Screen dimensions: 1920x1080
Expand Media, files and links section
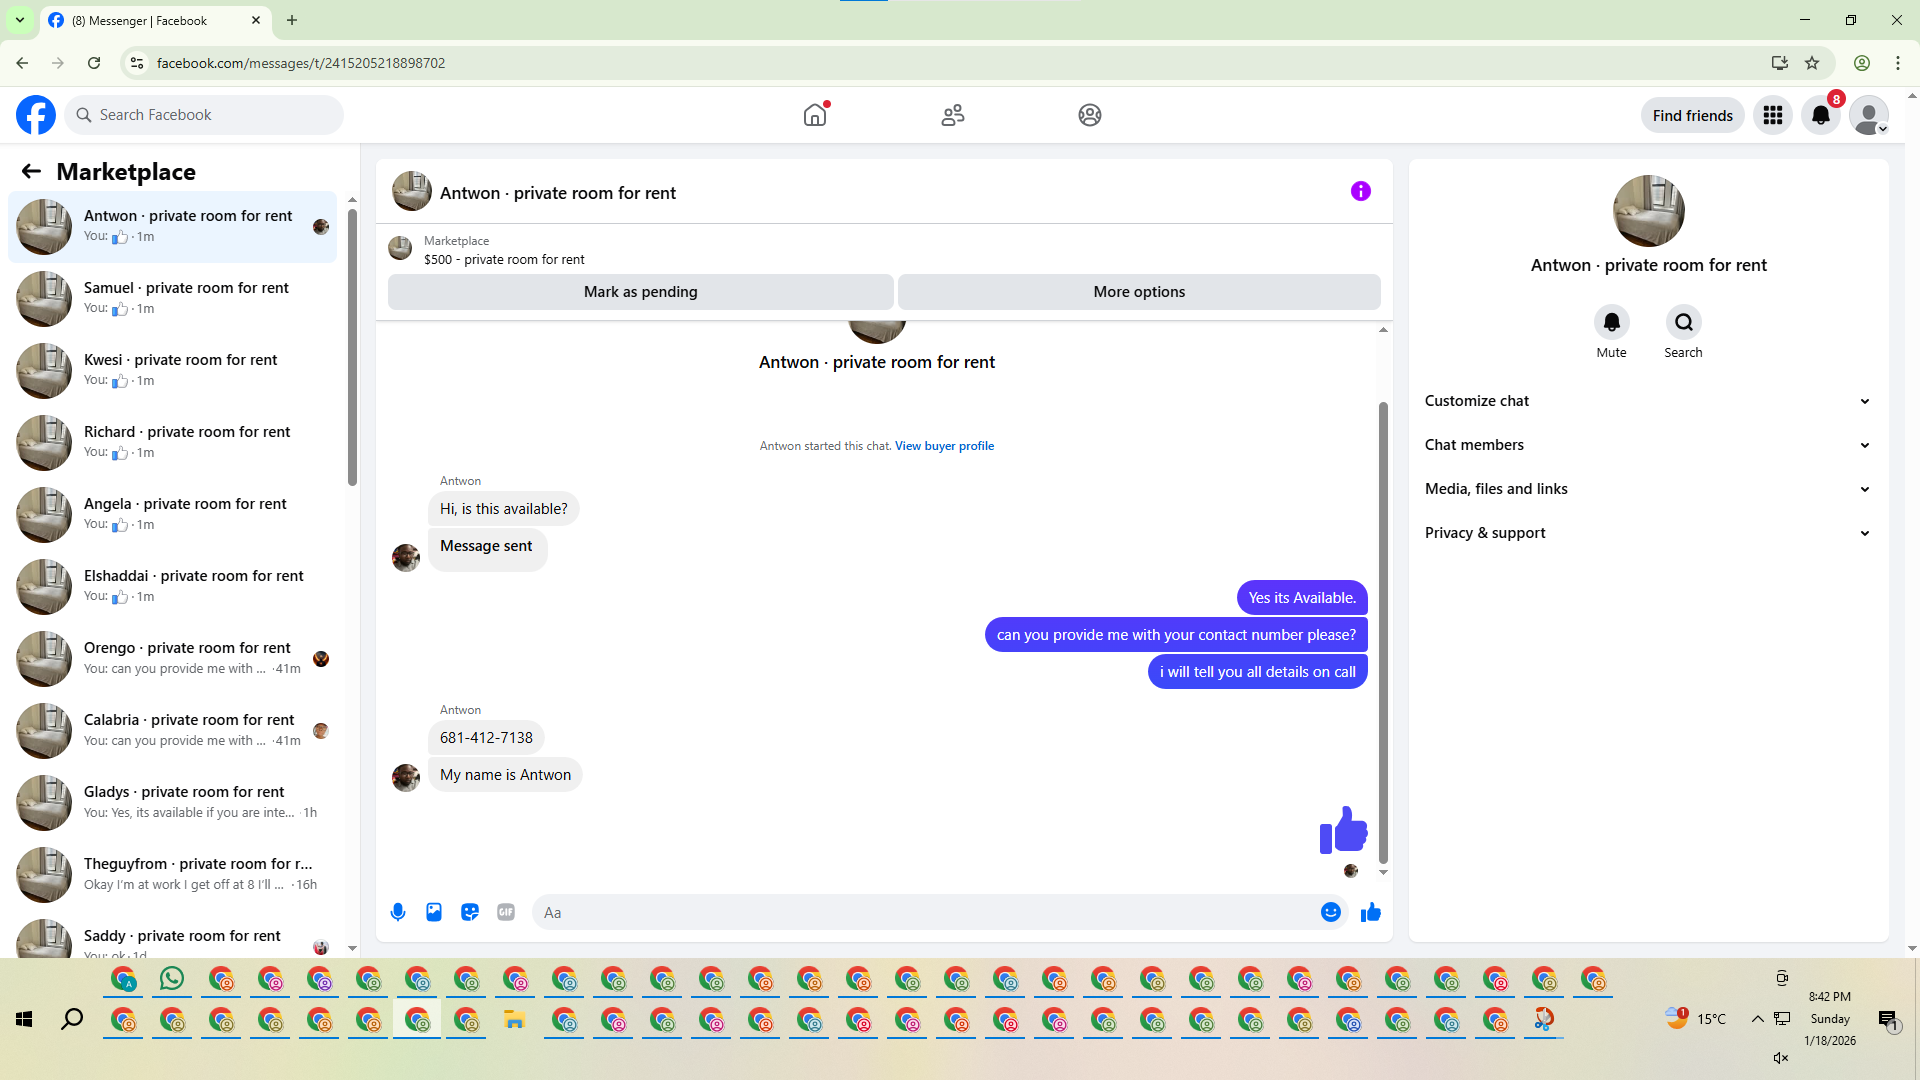click(x=1647, y=489)
